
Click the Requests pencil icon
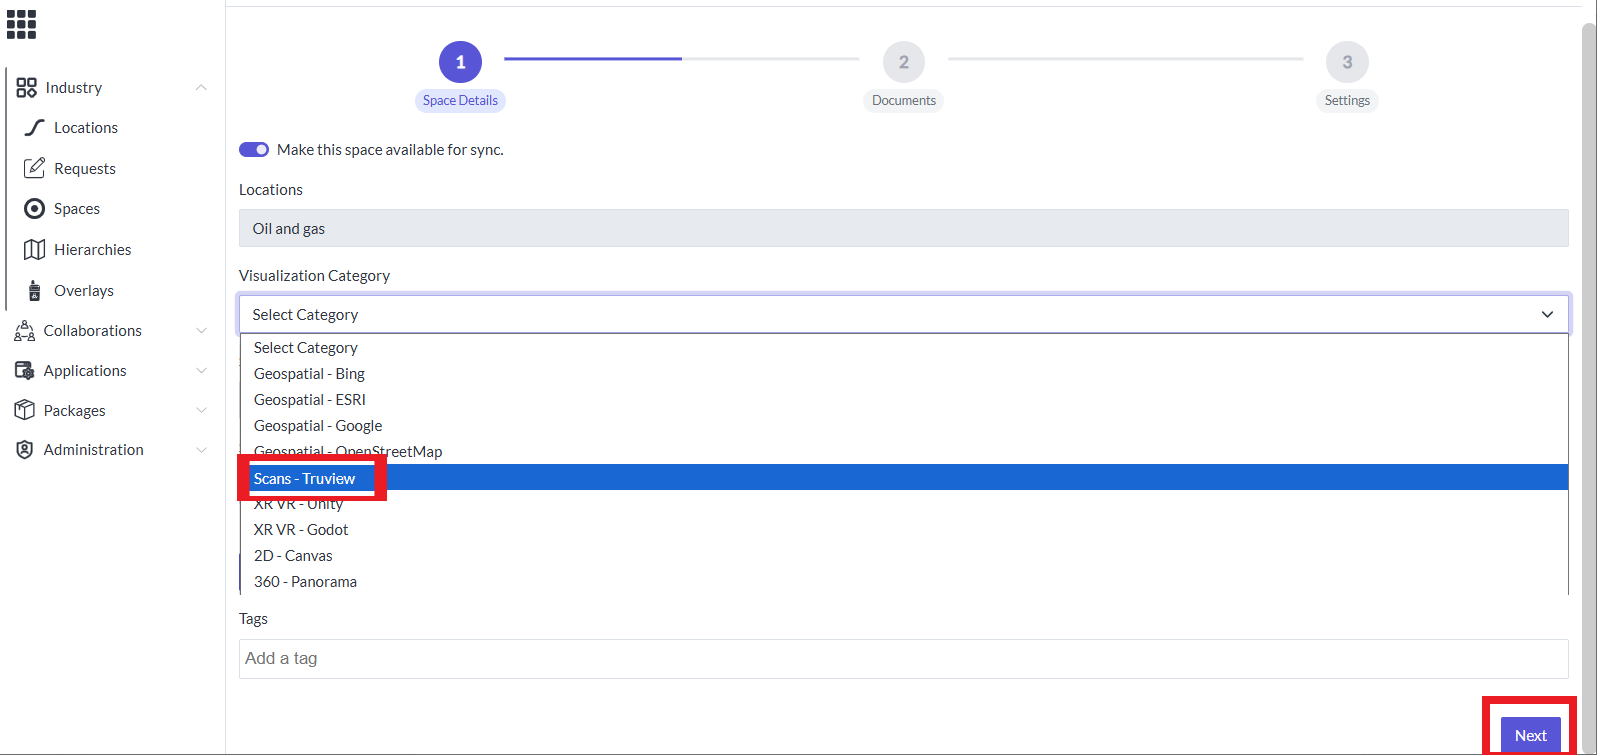point(35,168)
